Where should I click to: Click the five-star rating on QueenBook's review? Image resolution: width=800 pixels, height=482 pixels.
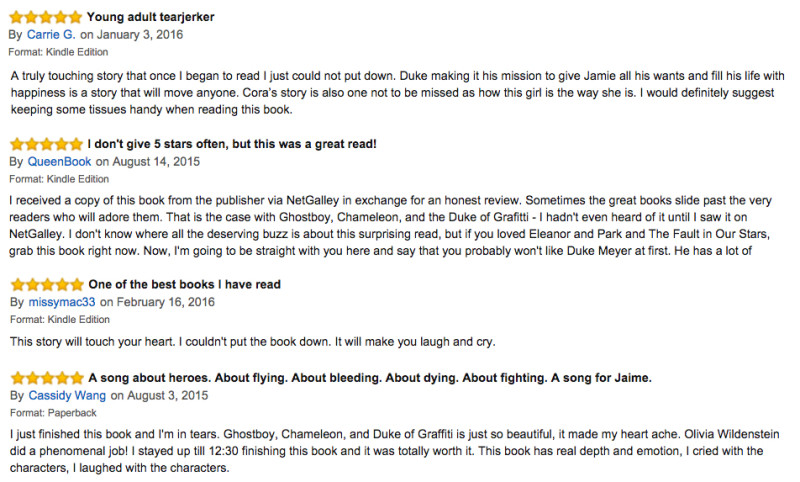pos(46,144)
